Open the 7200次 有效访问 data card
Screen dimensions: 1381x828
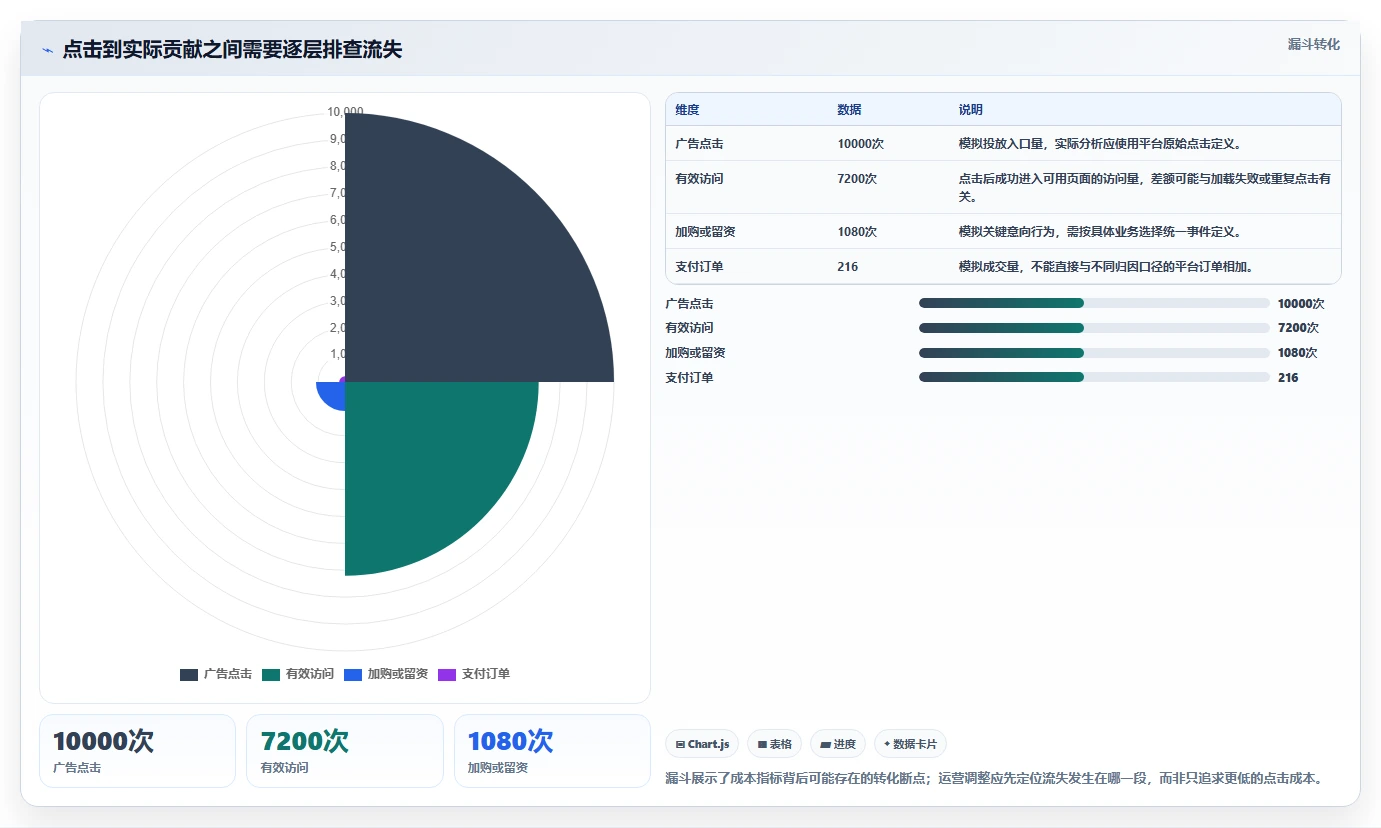[x=345, y=751]
